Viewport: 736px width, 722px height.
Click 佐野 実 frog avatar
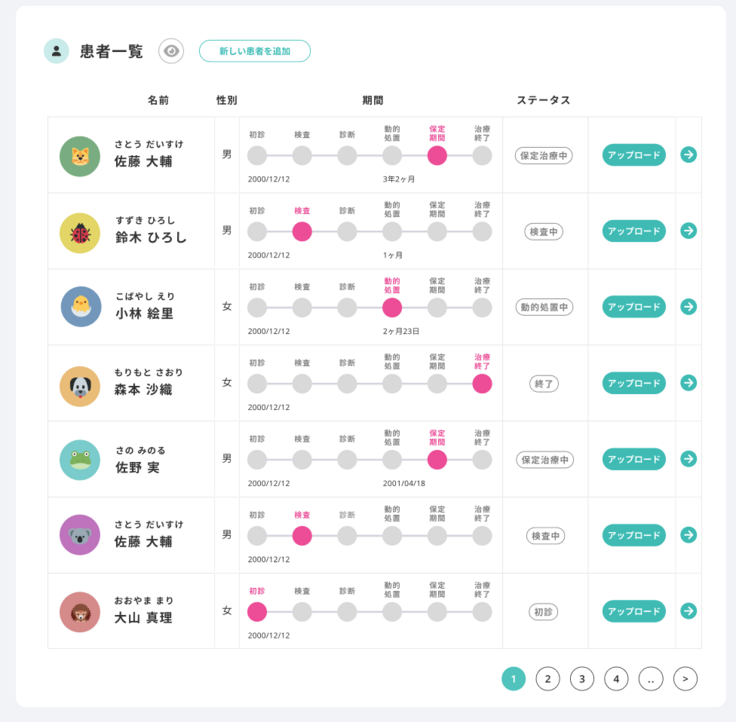pyautogui.click(x=80, y=460)
